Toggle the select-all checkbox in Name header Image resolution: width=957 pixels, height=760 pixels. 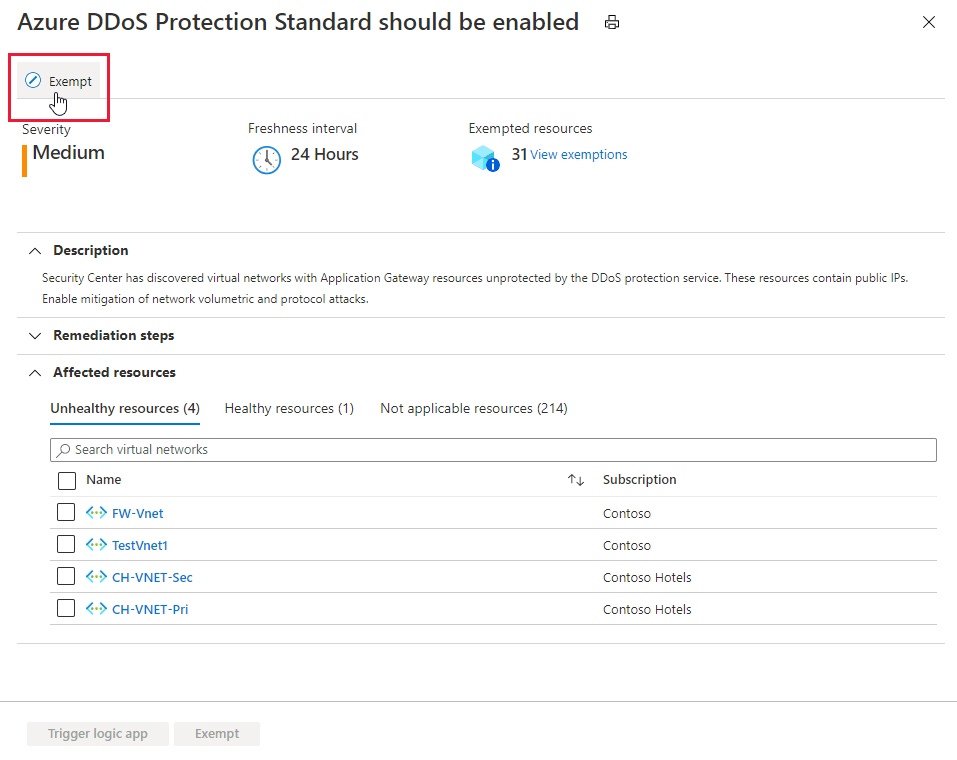point(66,480)
